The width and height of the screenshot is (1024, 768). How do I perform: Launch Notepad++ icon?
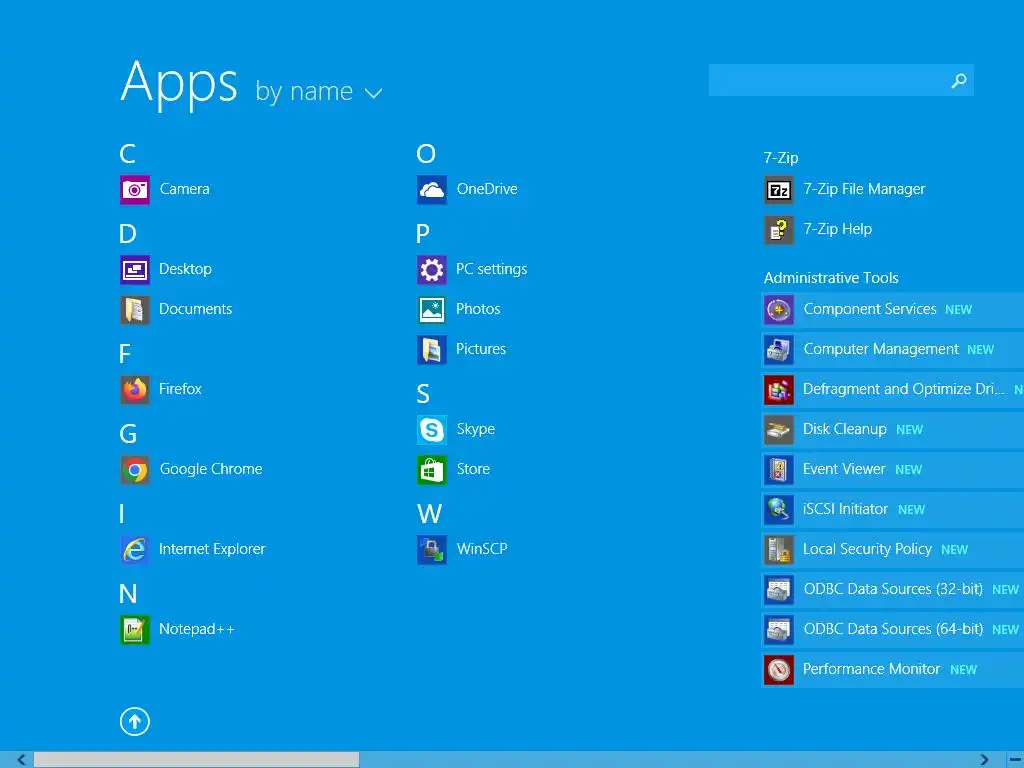click(x=135, y=630)
